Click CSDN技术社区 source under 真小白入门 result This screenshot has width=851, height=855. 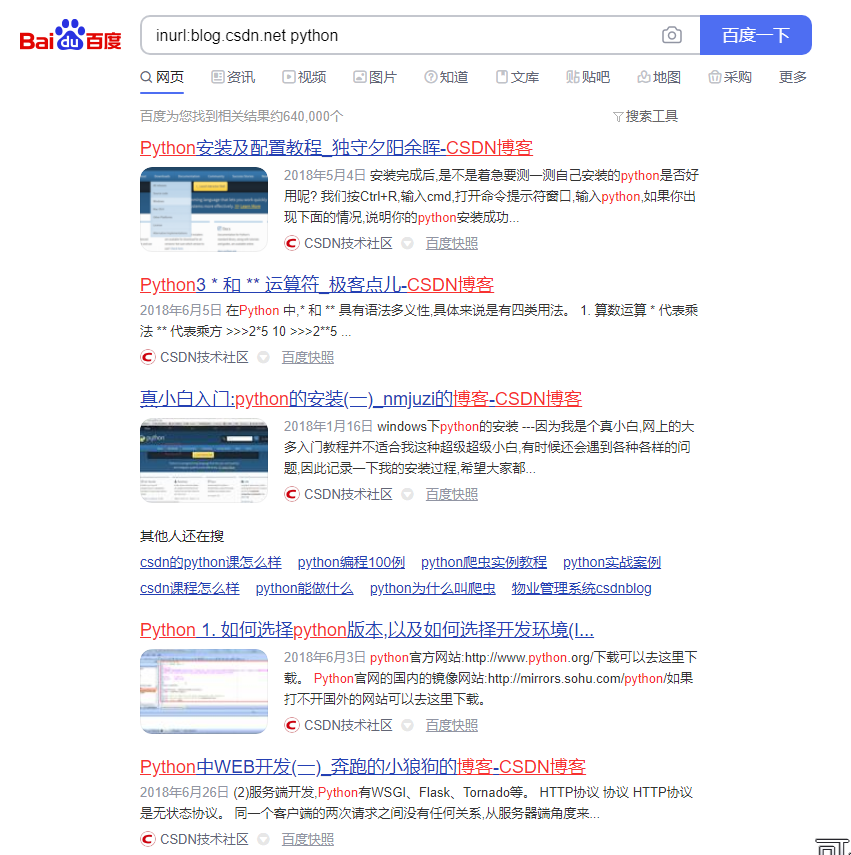tap(348, 494)
